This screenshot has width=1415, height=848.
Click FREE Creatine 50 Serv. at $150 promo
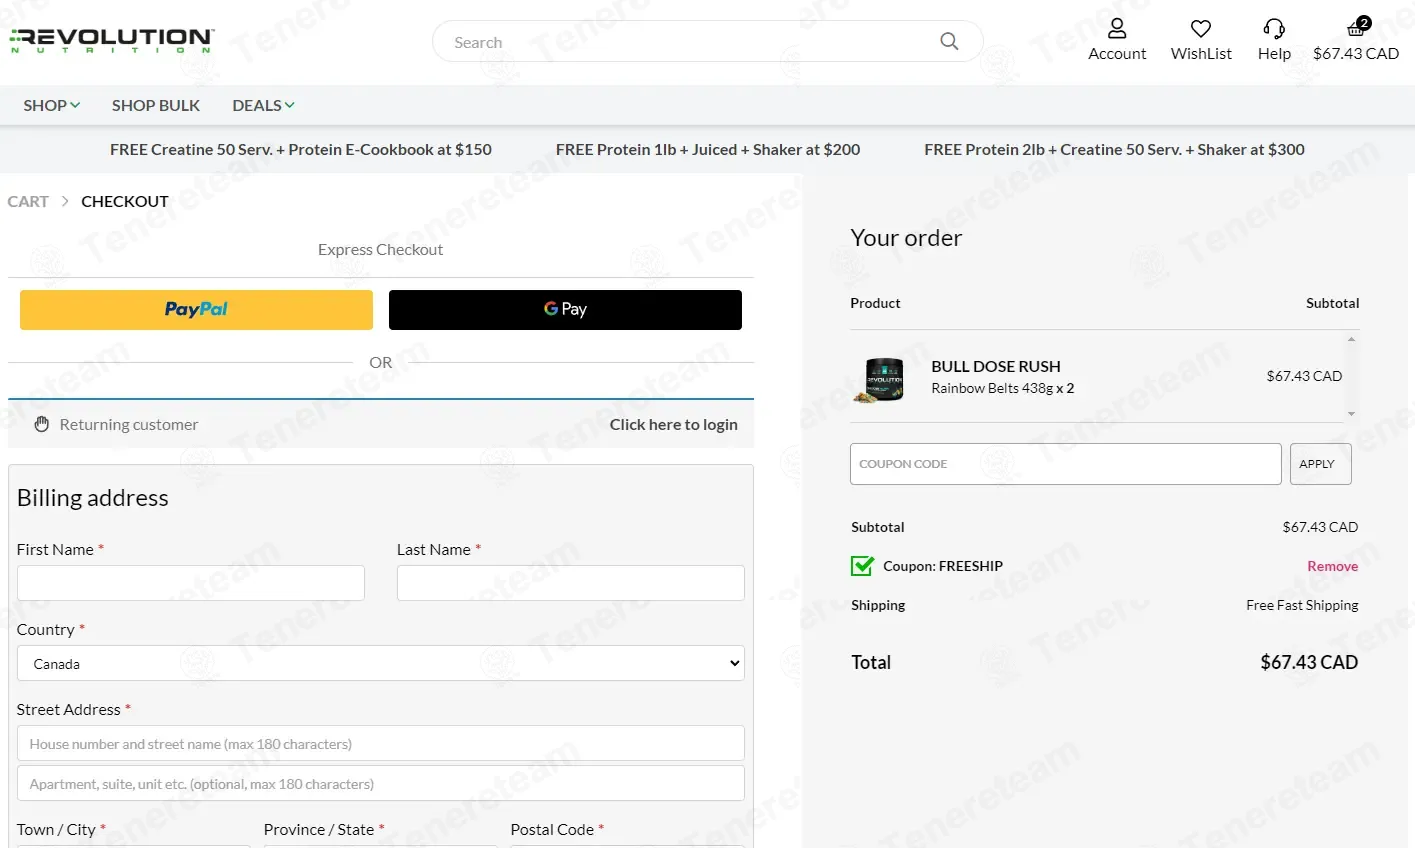301,149
